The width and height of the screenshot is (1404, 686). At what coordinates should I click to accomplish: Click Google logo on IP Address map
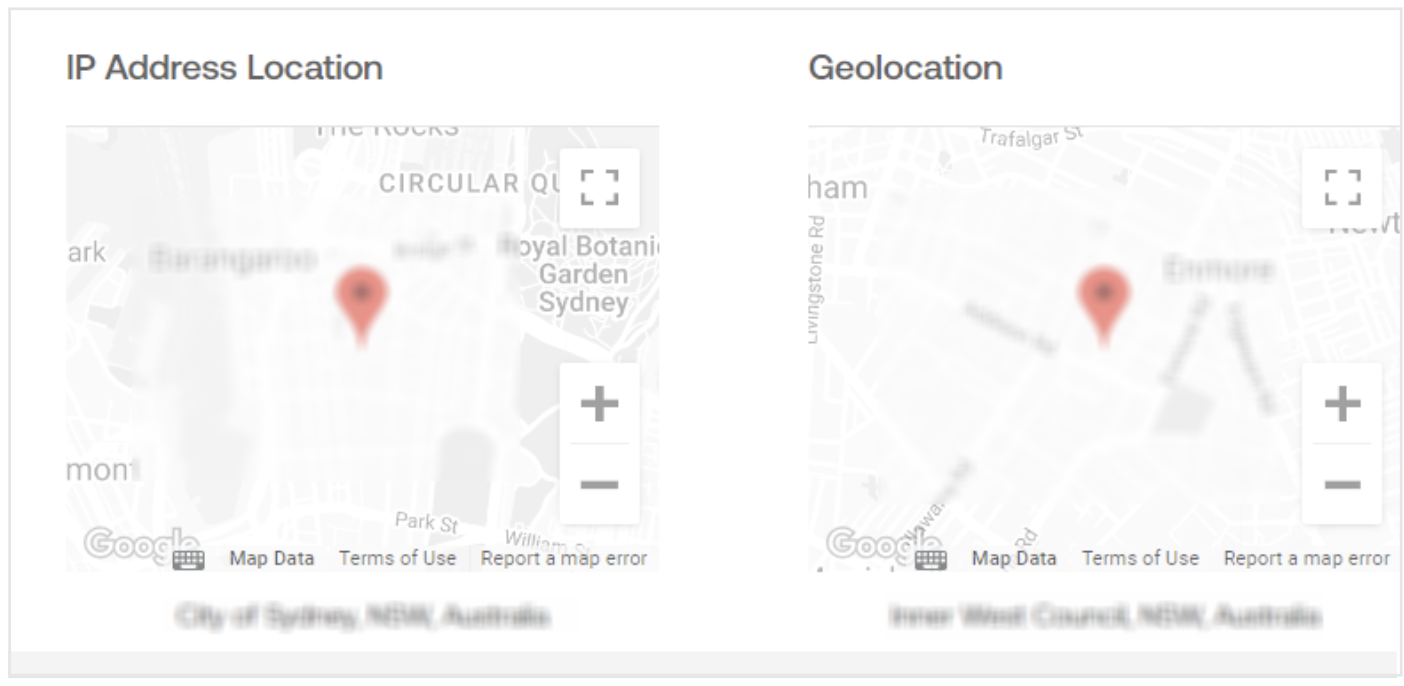point(125,544)
